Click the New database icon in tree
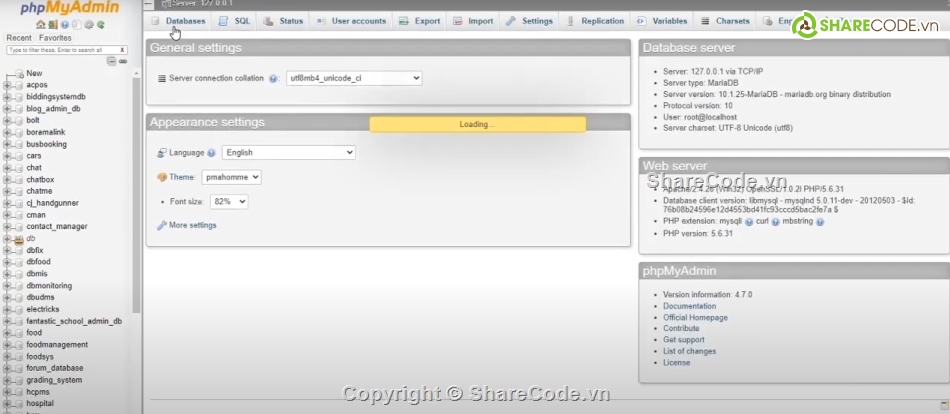Screen dimensions: 950x414 pyautogui.click(x=19, y=74)
